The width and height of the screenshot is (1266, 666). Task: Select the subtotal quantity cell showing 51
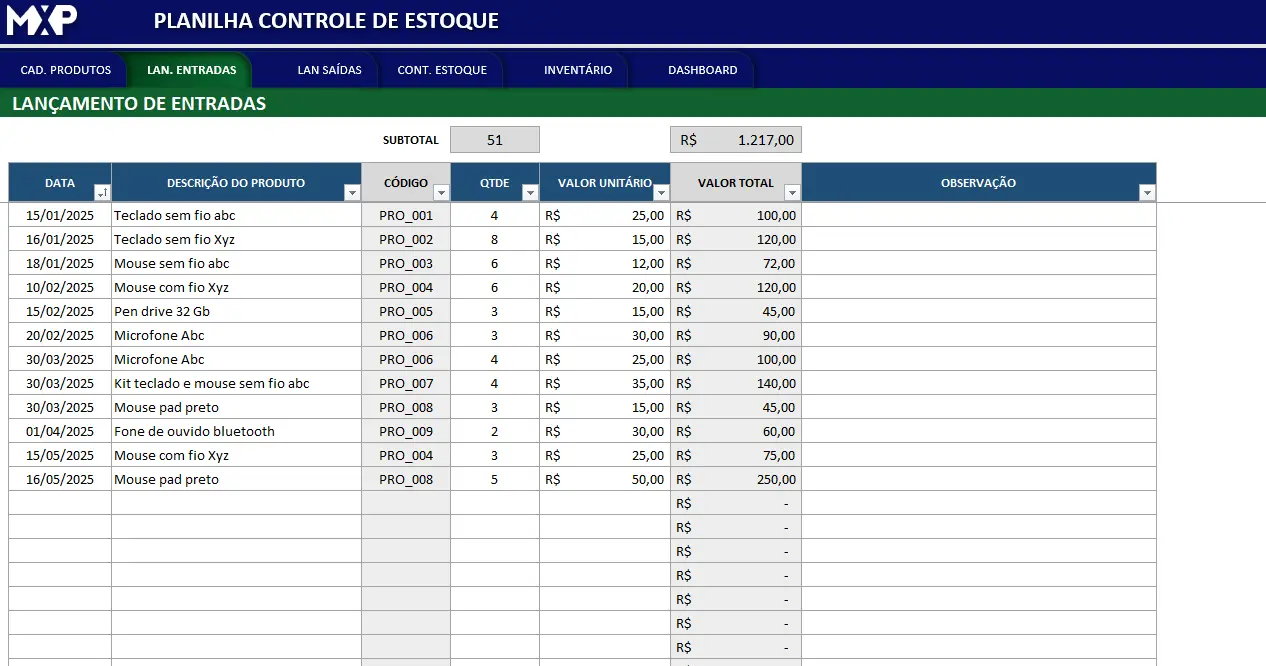[x=494, y=140]
